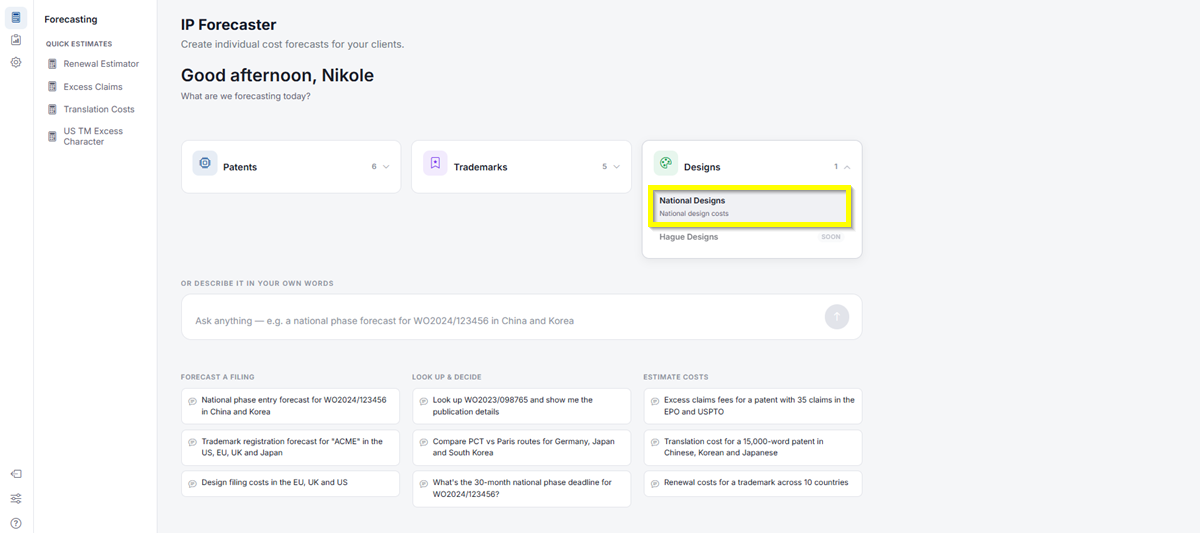Open Excess Claims quick estimate
1200x533 pixels.
click(93, 87)
